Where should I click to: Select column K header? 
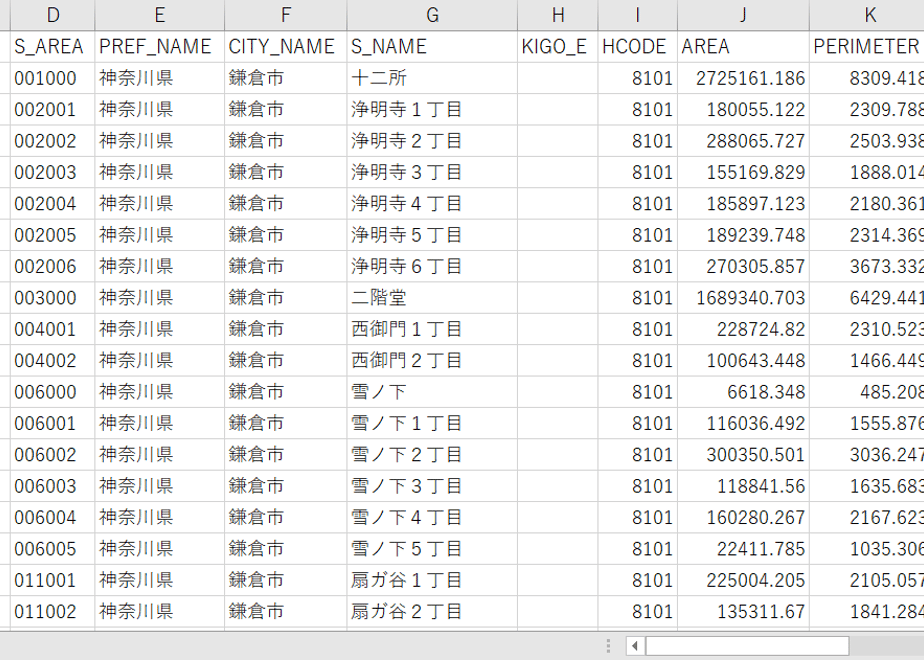tap(867, 15)
